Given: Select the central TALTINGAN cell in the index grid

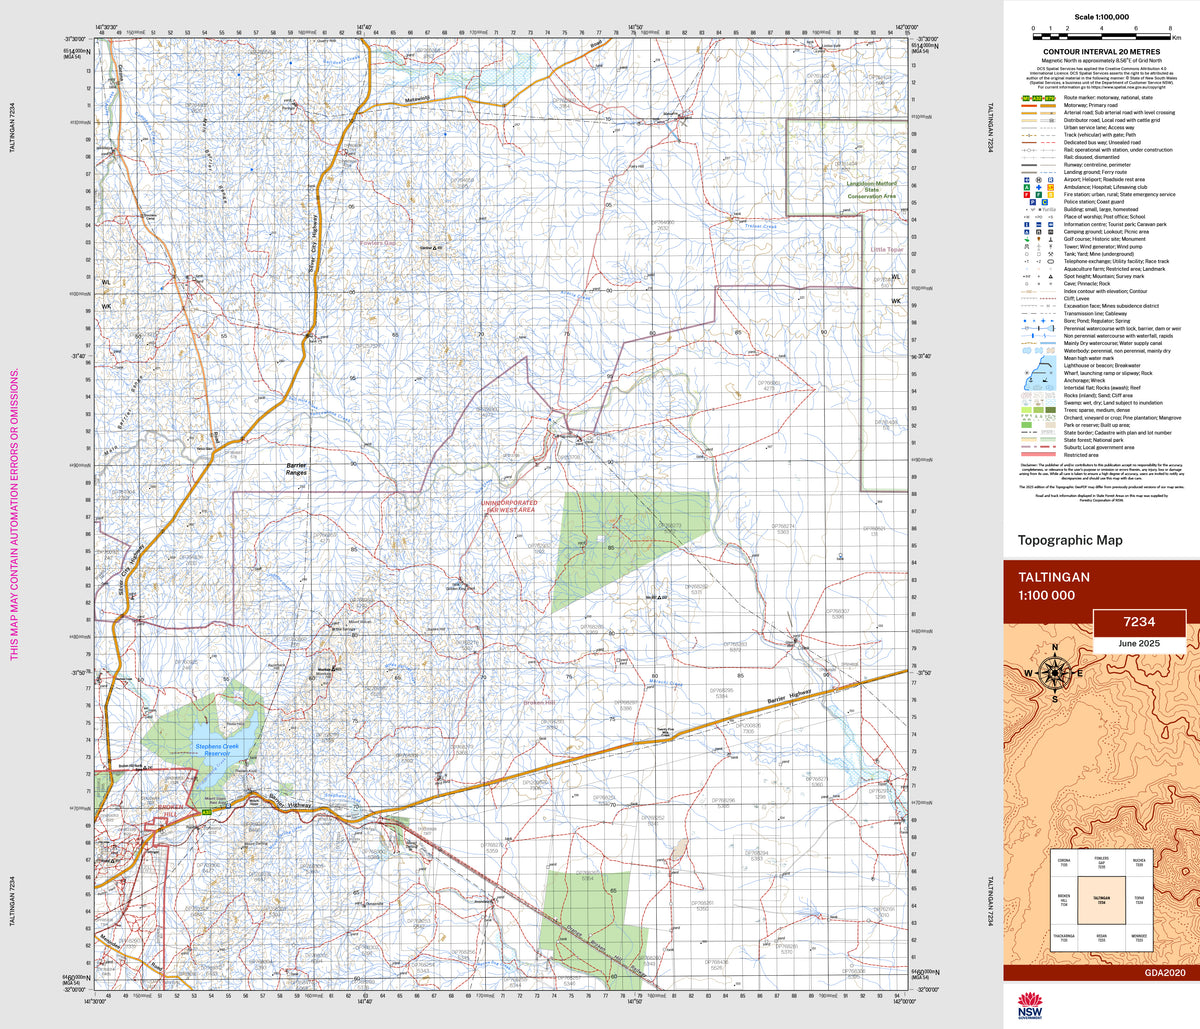Looking at the screenshot, I should 1102,900.
